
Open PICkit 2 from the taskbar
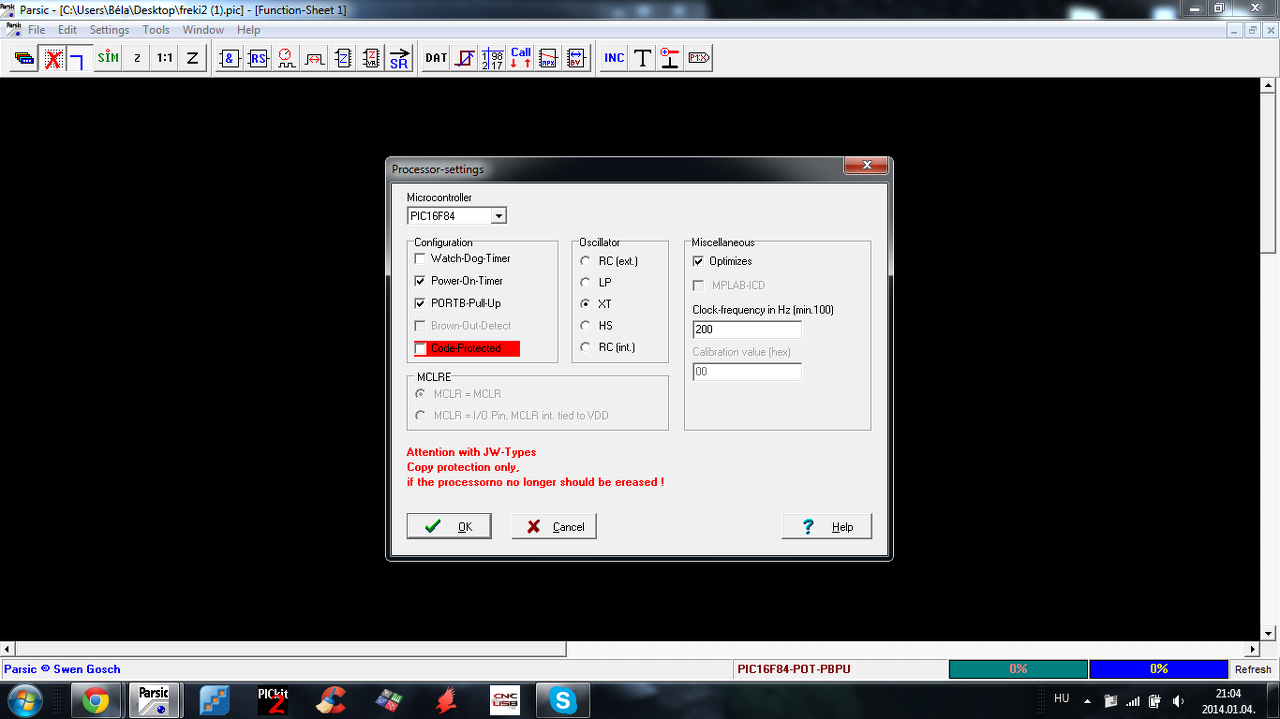272,700
